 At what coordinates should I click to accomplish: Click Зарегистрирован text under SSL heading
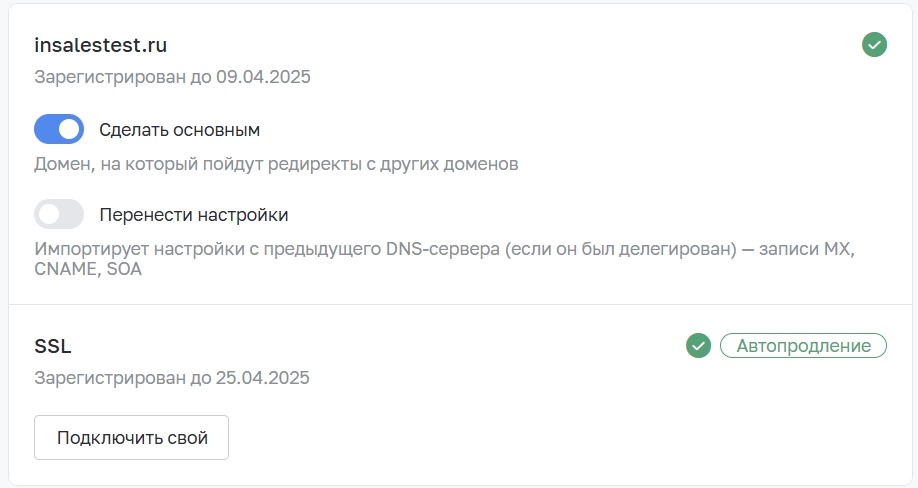coord(110,378)
